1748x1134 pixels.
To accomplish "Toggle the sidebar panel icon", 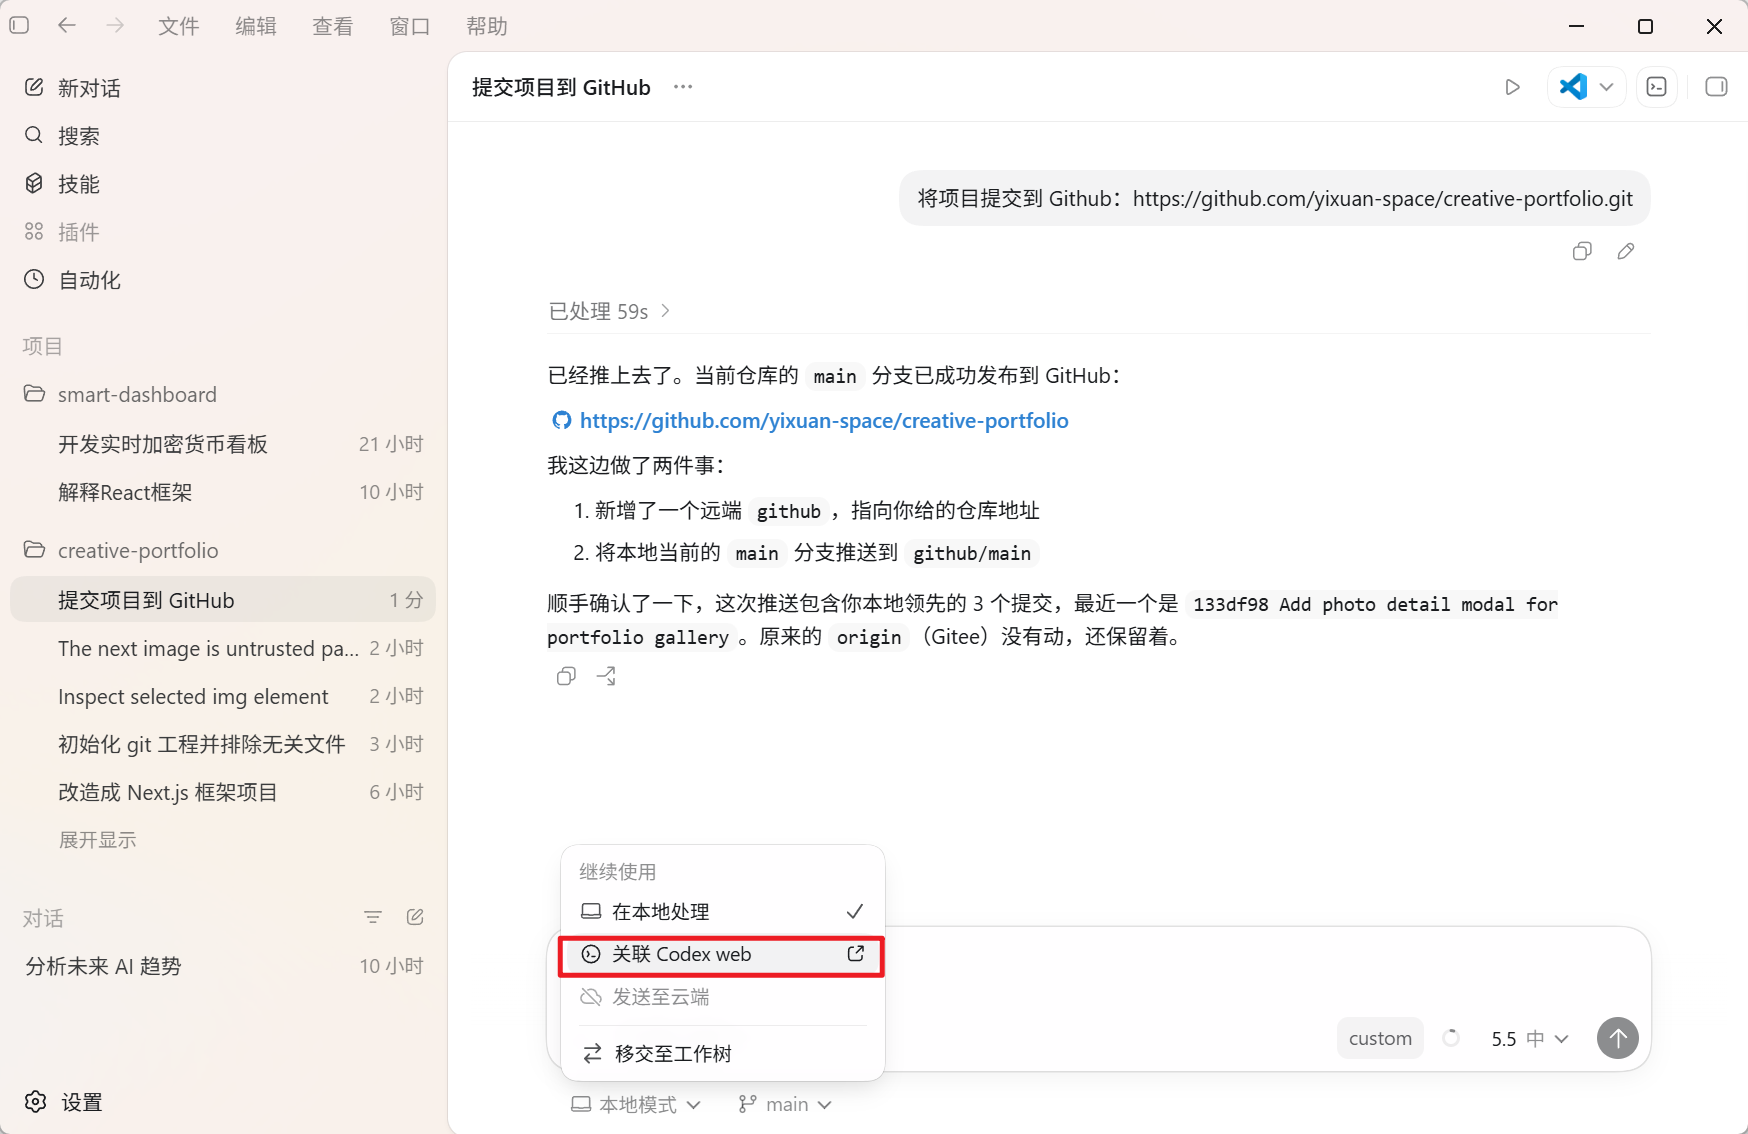I will [19, 25].
